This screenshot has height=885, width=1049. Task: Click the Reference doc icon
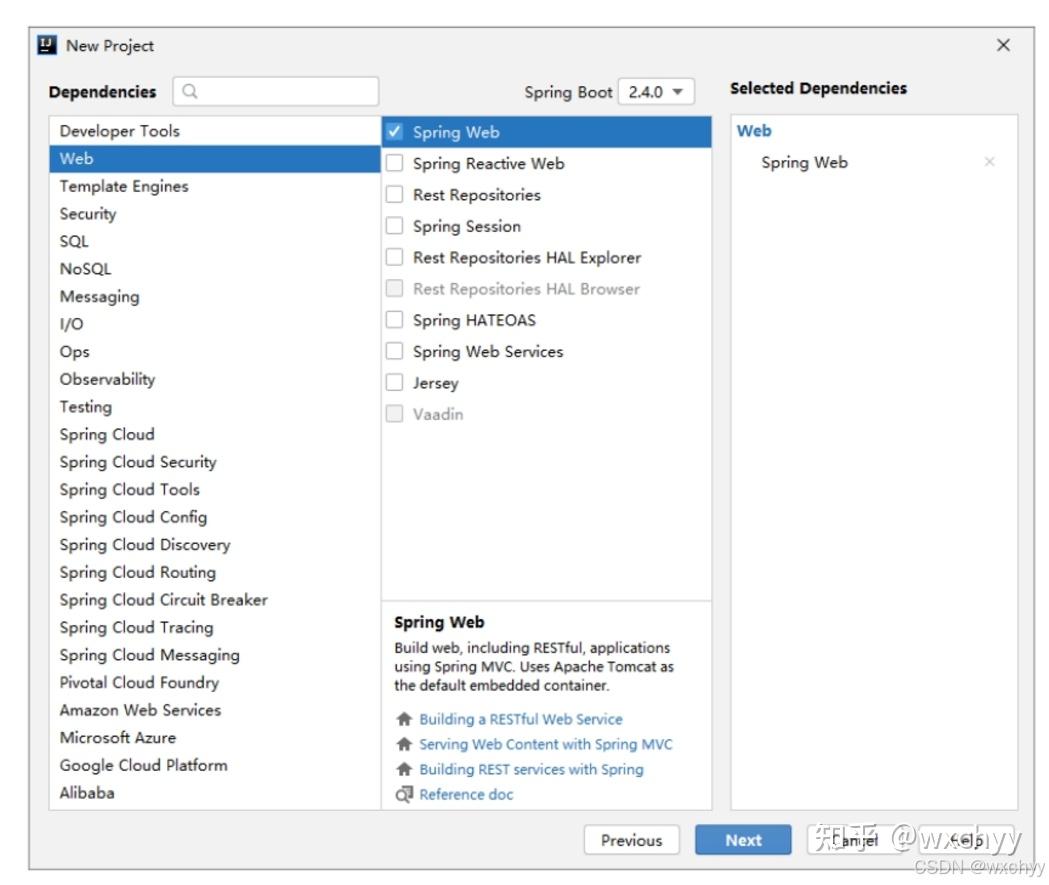point(404,794)
